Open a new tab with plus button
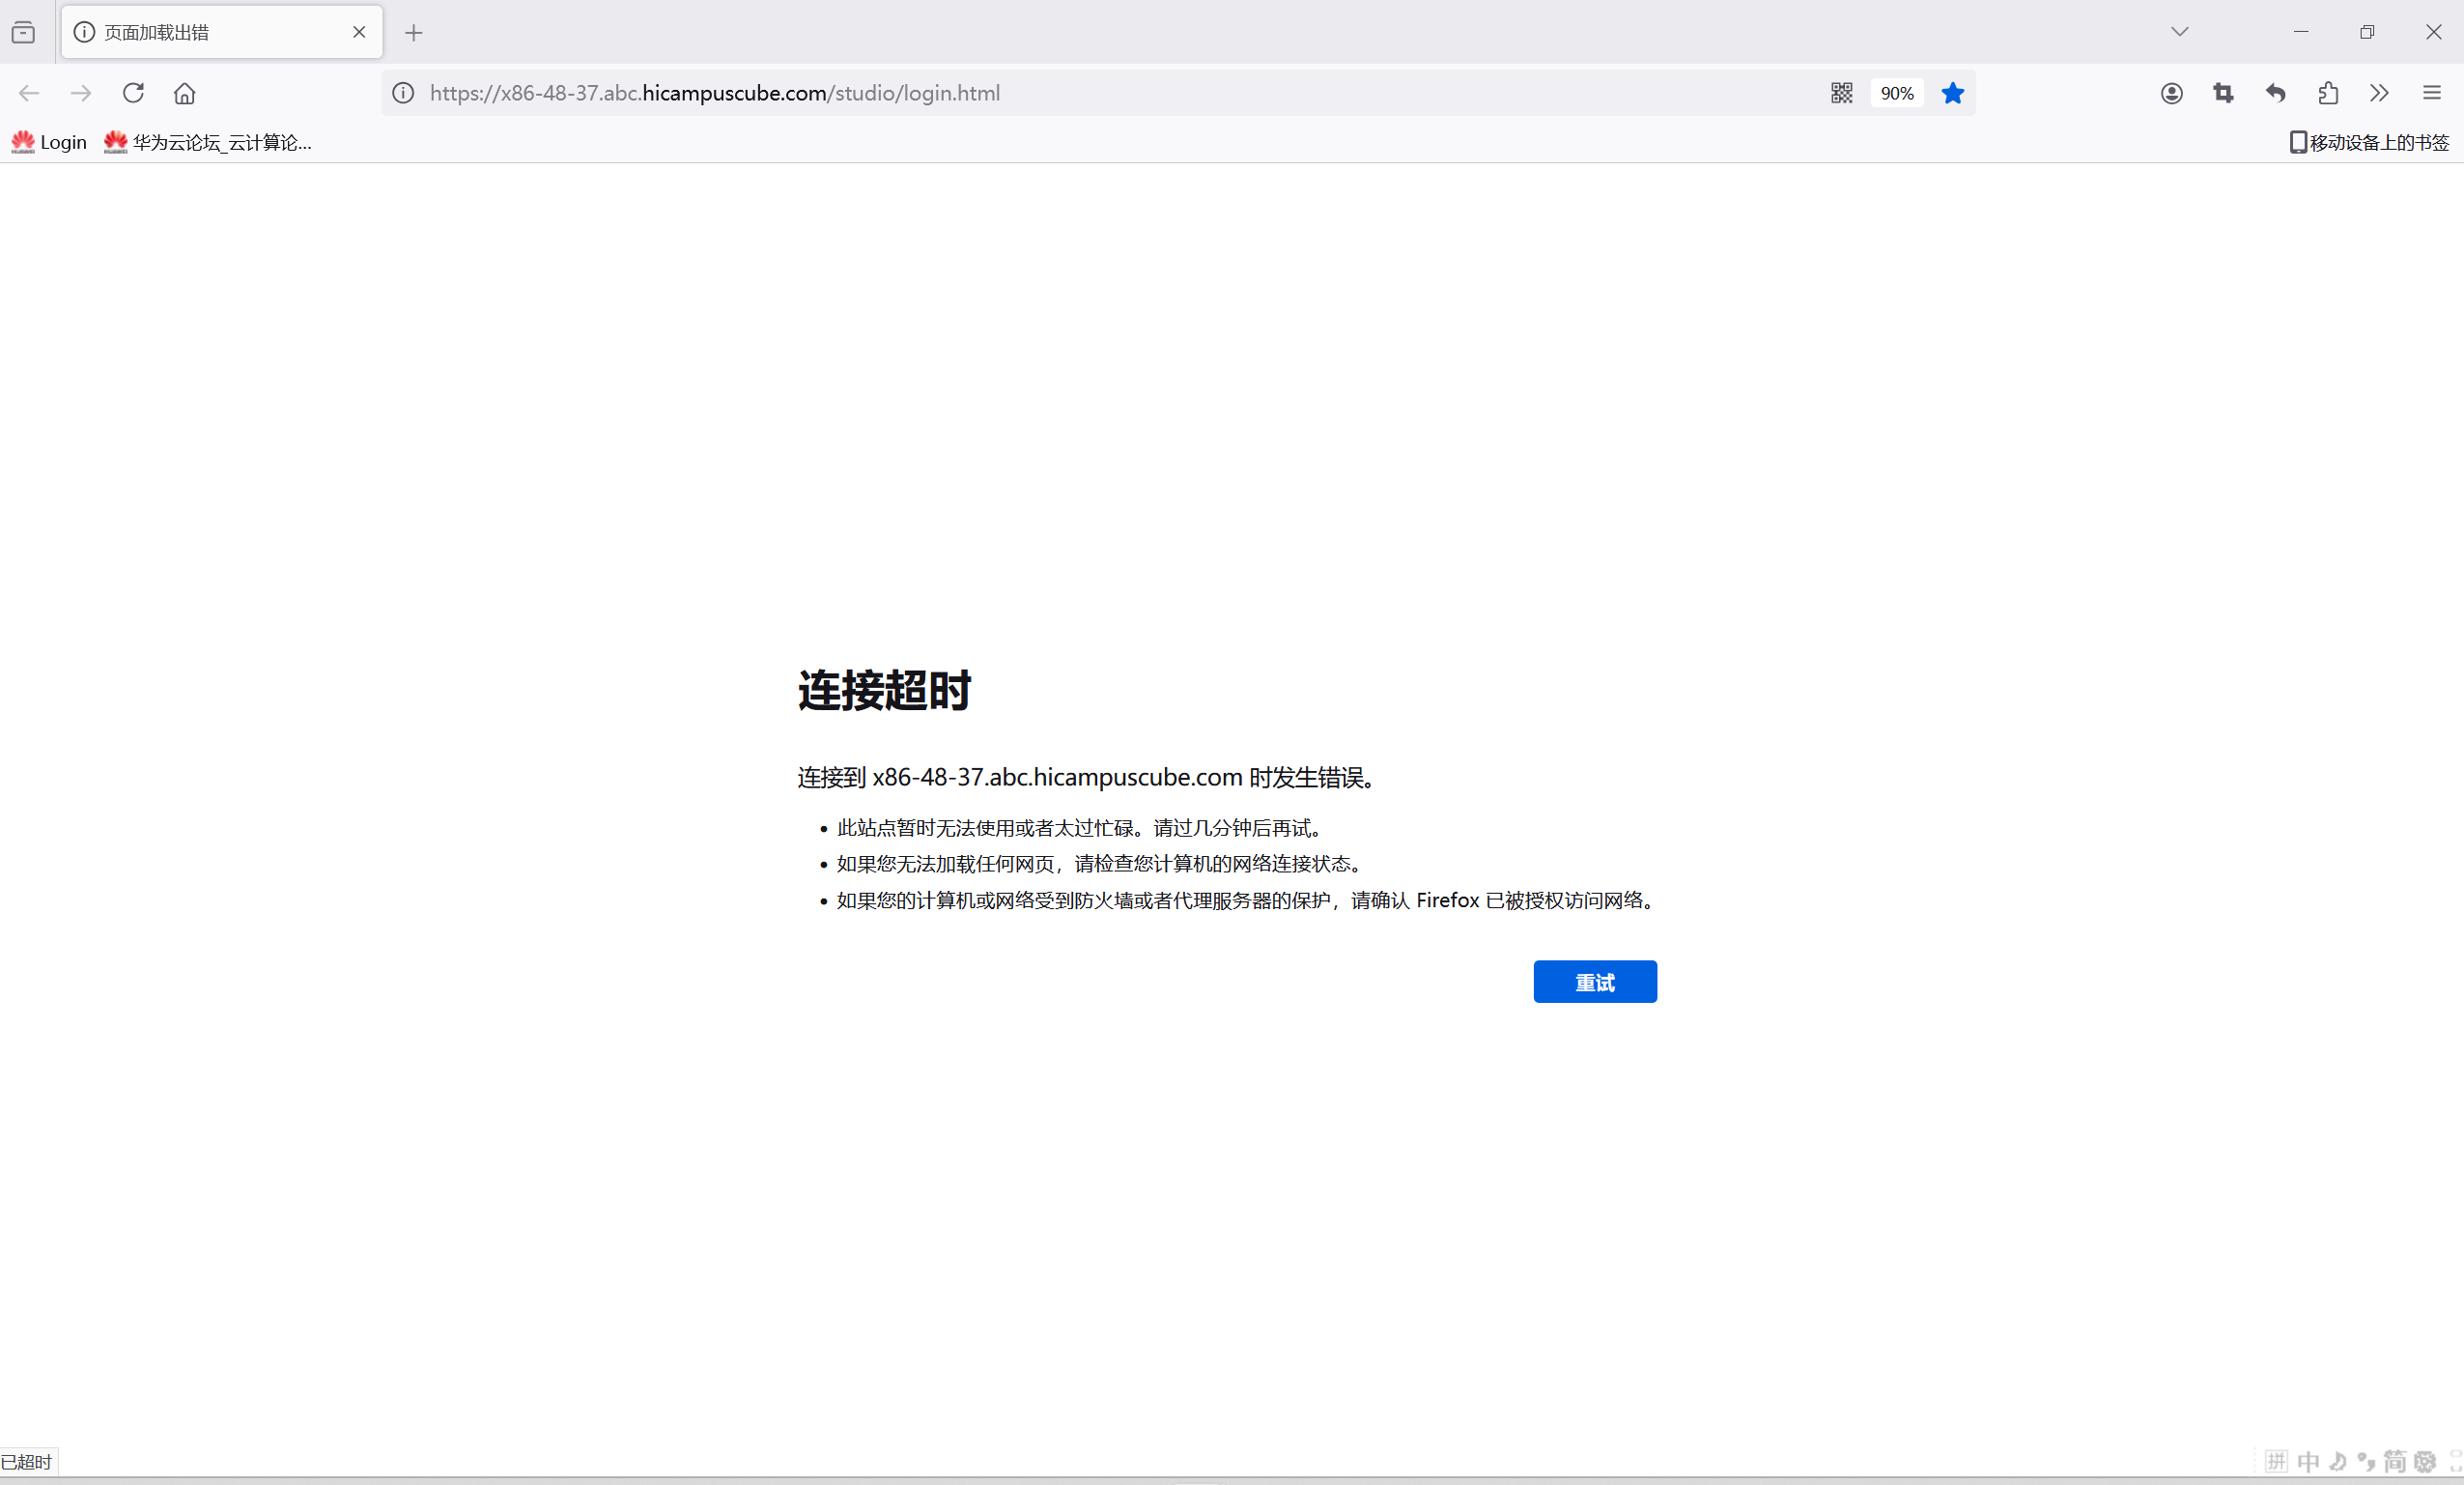The image size is (2464, 1485). pos(414,33)
